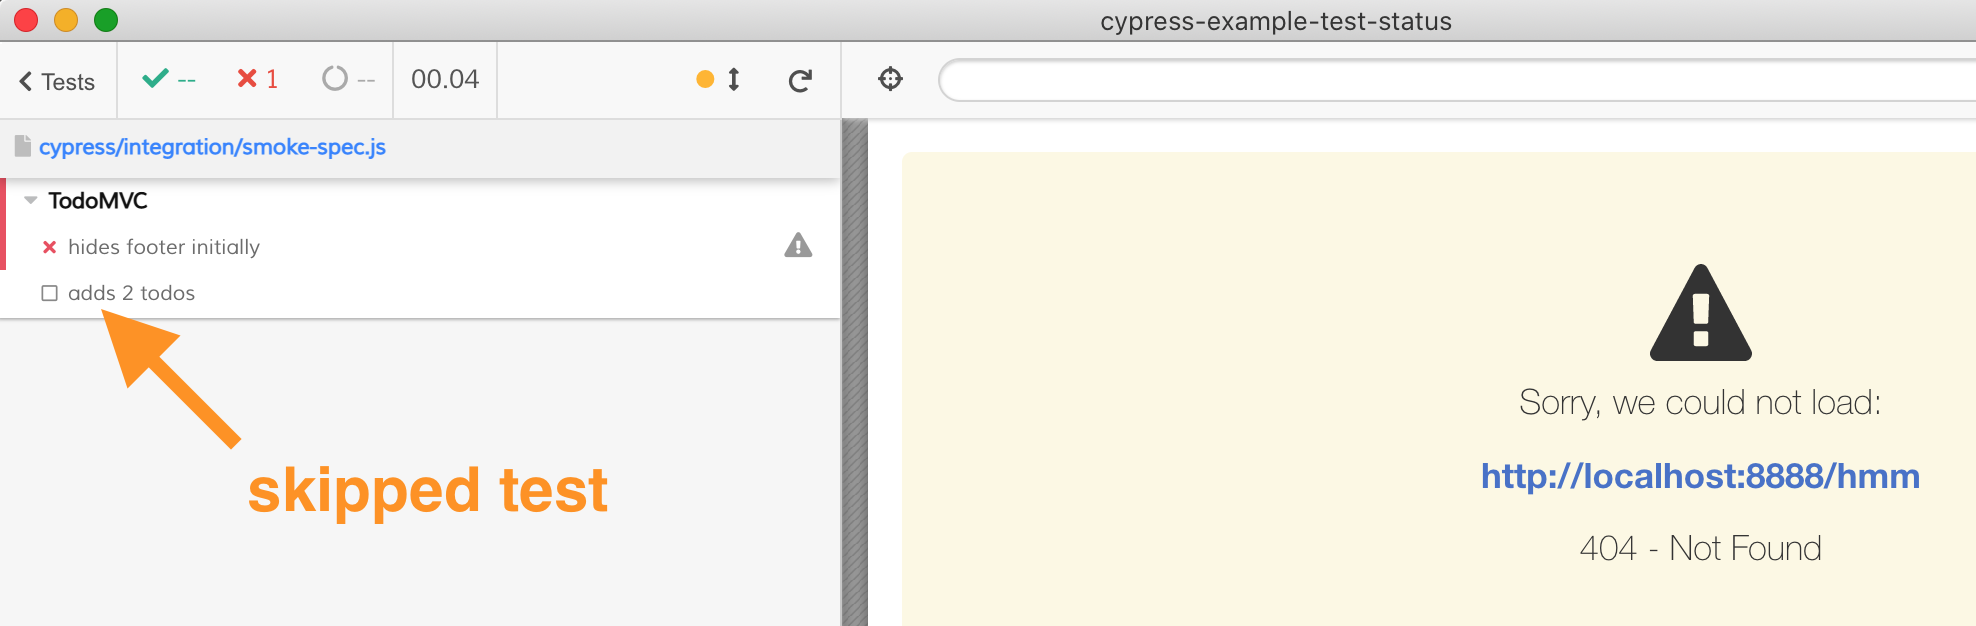Click the pending tests circle icon
This screenshot has width=1976, height=626.
pyautogui.click(x=335, y=78)
